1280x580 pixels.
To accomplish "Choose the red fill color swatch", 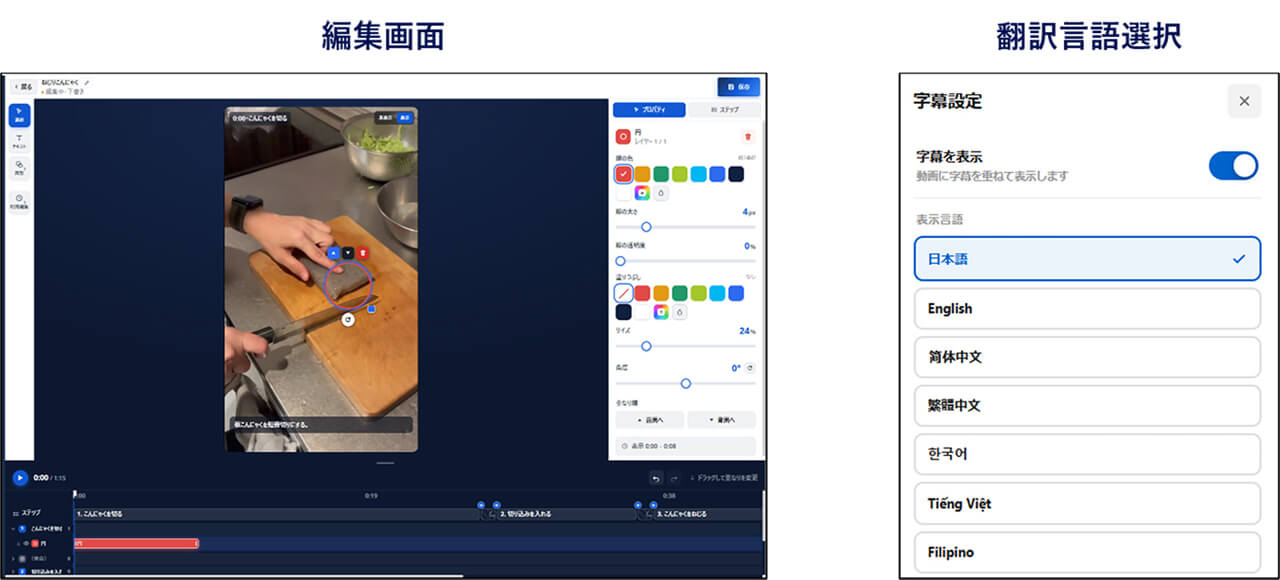I will pyautogui.click(x=642, y=293).
